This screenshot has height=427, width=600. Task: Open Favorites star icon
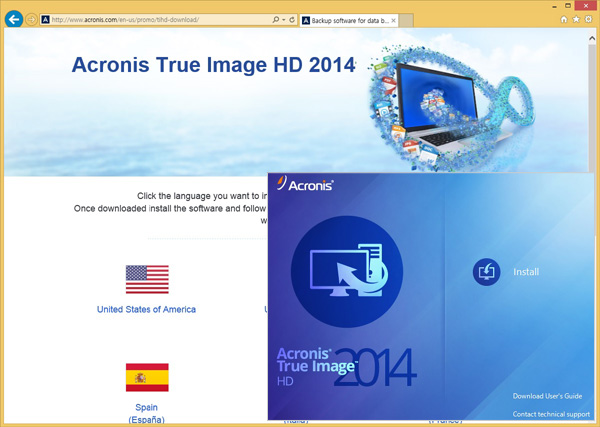point(576,20)
